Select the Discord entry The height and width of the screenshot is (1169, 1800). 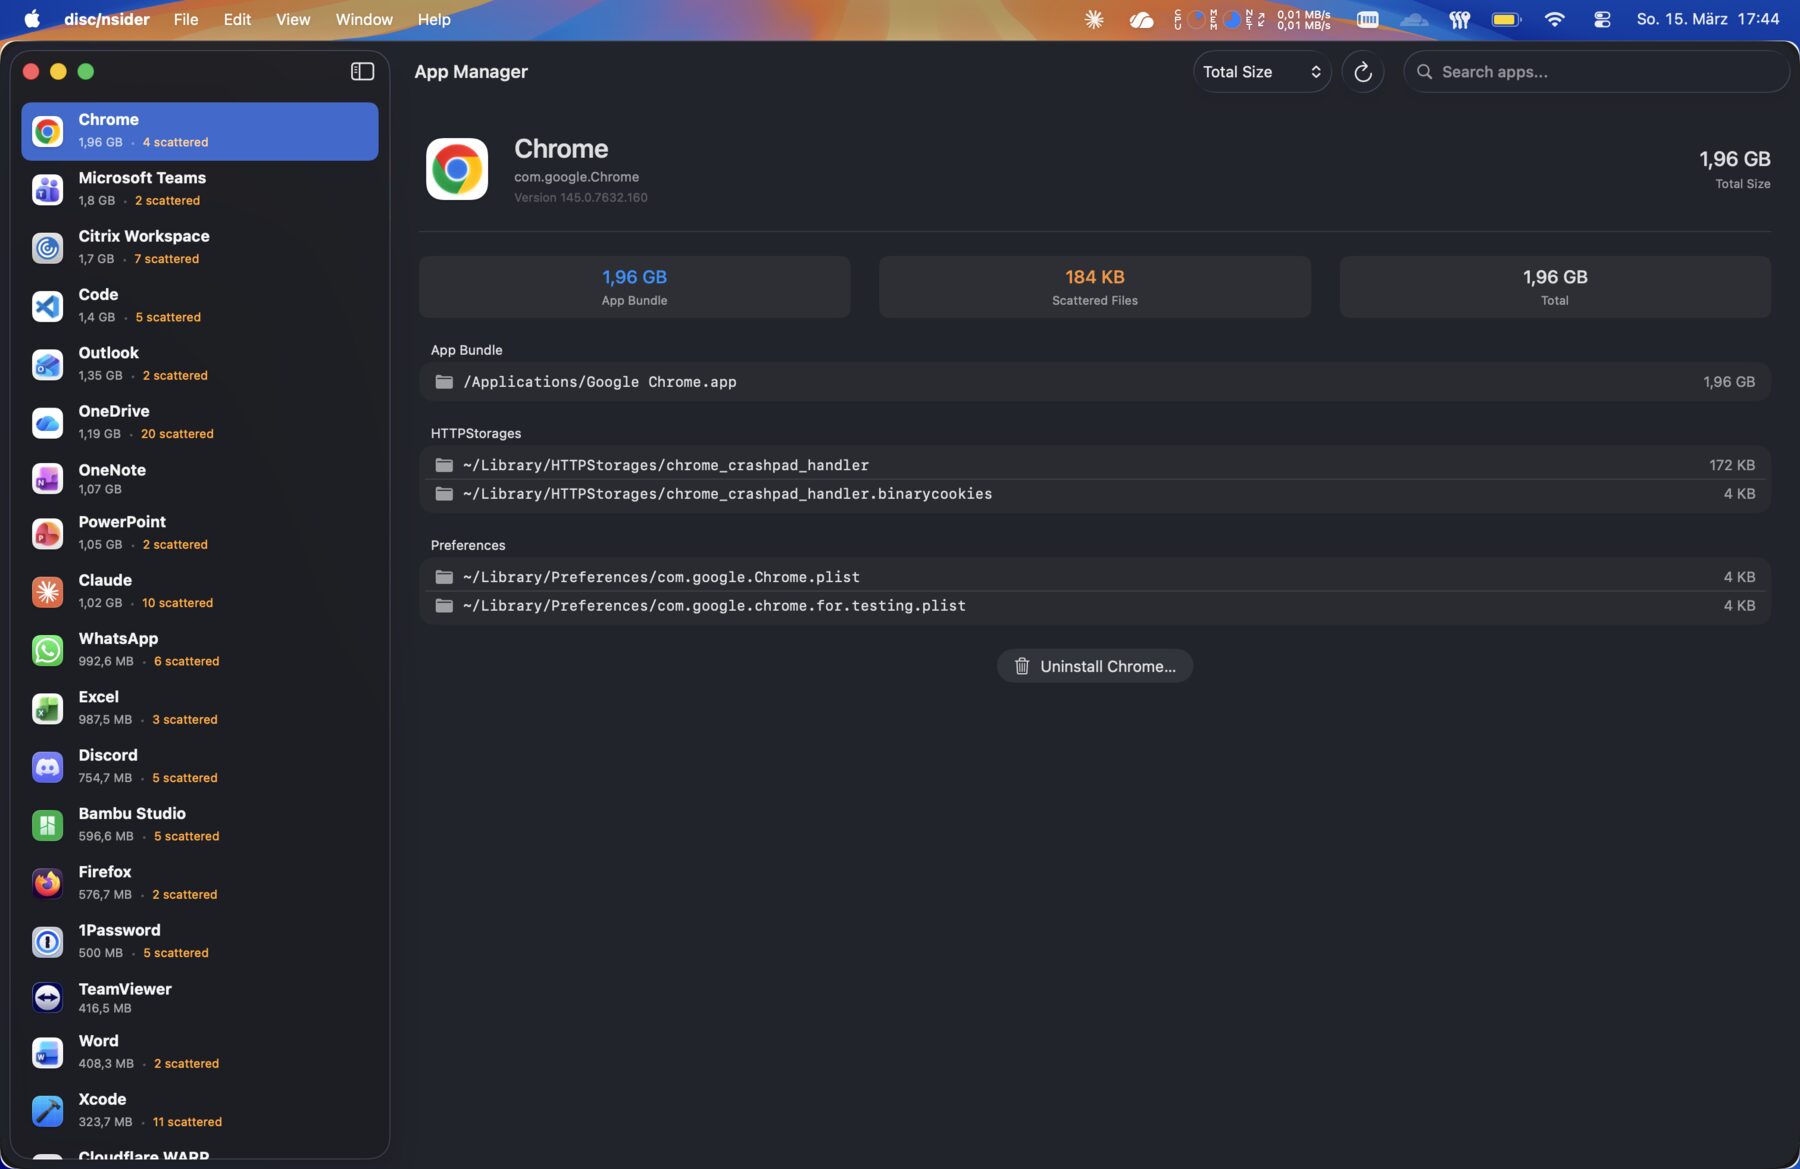[200, 766]
